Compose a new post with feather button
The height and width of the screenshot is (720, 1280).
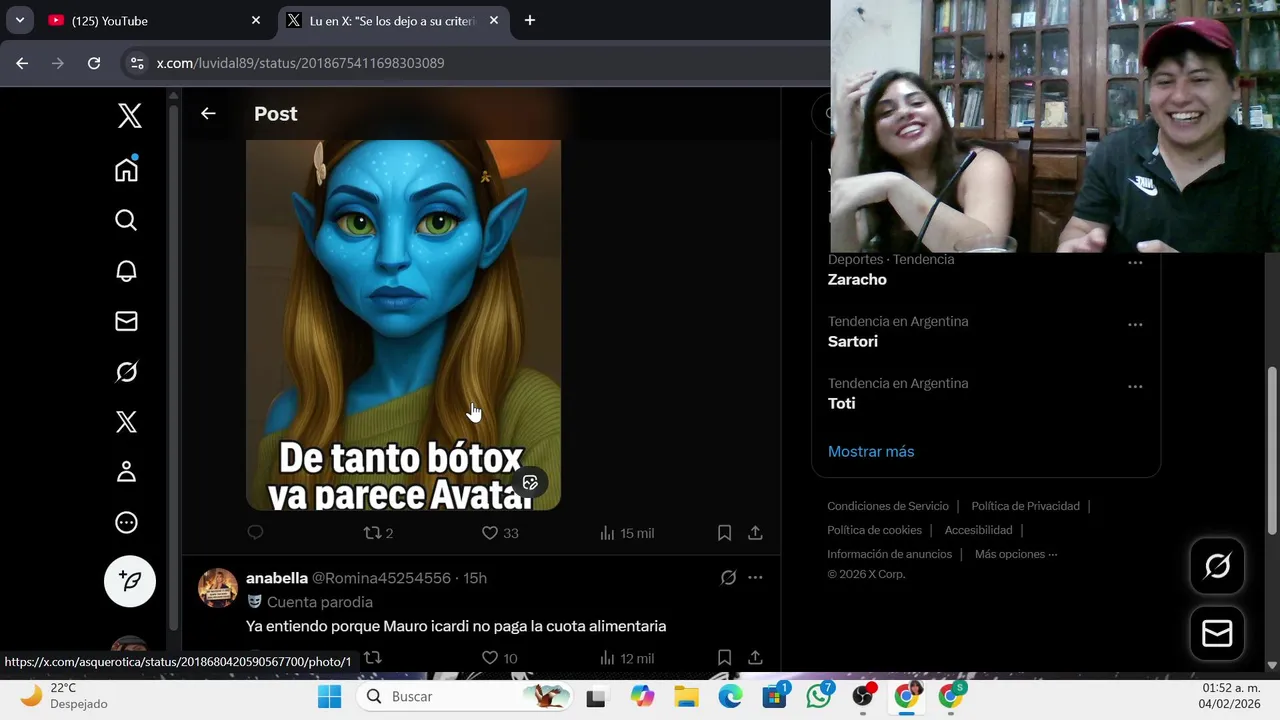click(130, 581)
